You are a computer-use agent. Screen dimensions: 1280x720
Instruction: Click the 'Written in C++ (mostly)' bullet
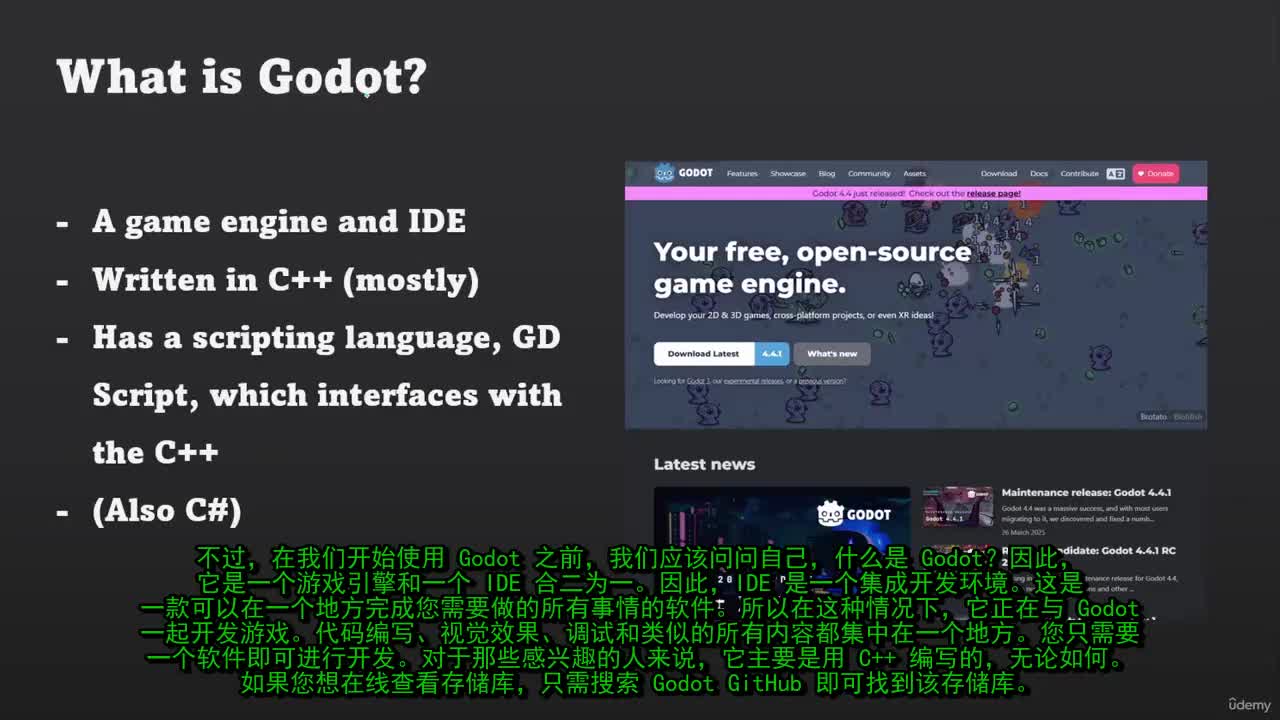286,279
